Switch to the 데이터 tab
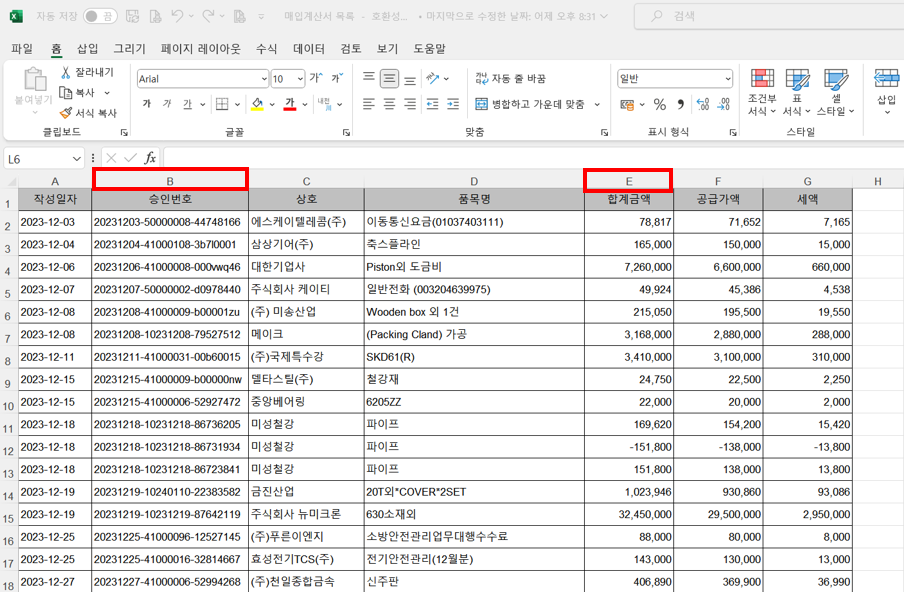The height and width of the screenshot is (592, 905). [x=309, y=48]
